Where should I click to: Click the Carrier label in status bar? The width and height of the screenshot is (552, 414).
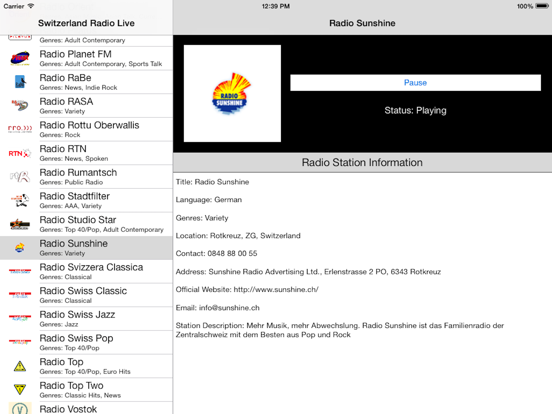(x=14, y=6)
